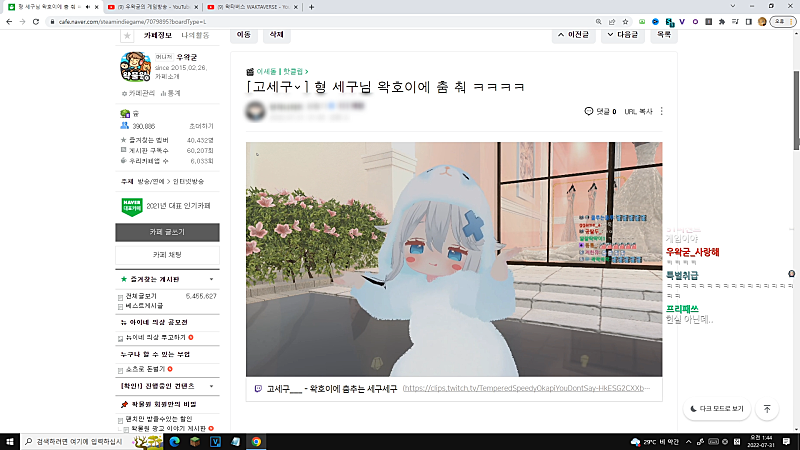Open the 카페정보 tab
This screenshot has height=450, width=800.
click(158, 35)
